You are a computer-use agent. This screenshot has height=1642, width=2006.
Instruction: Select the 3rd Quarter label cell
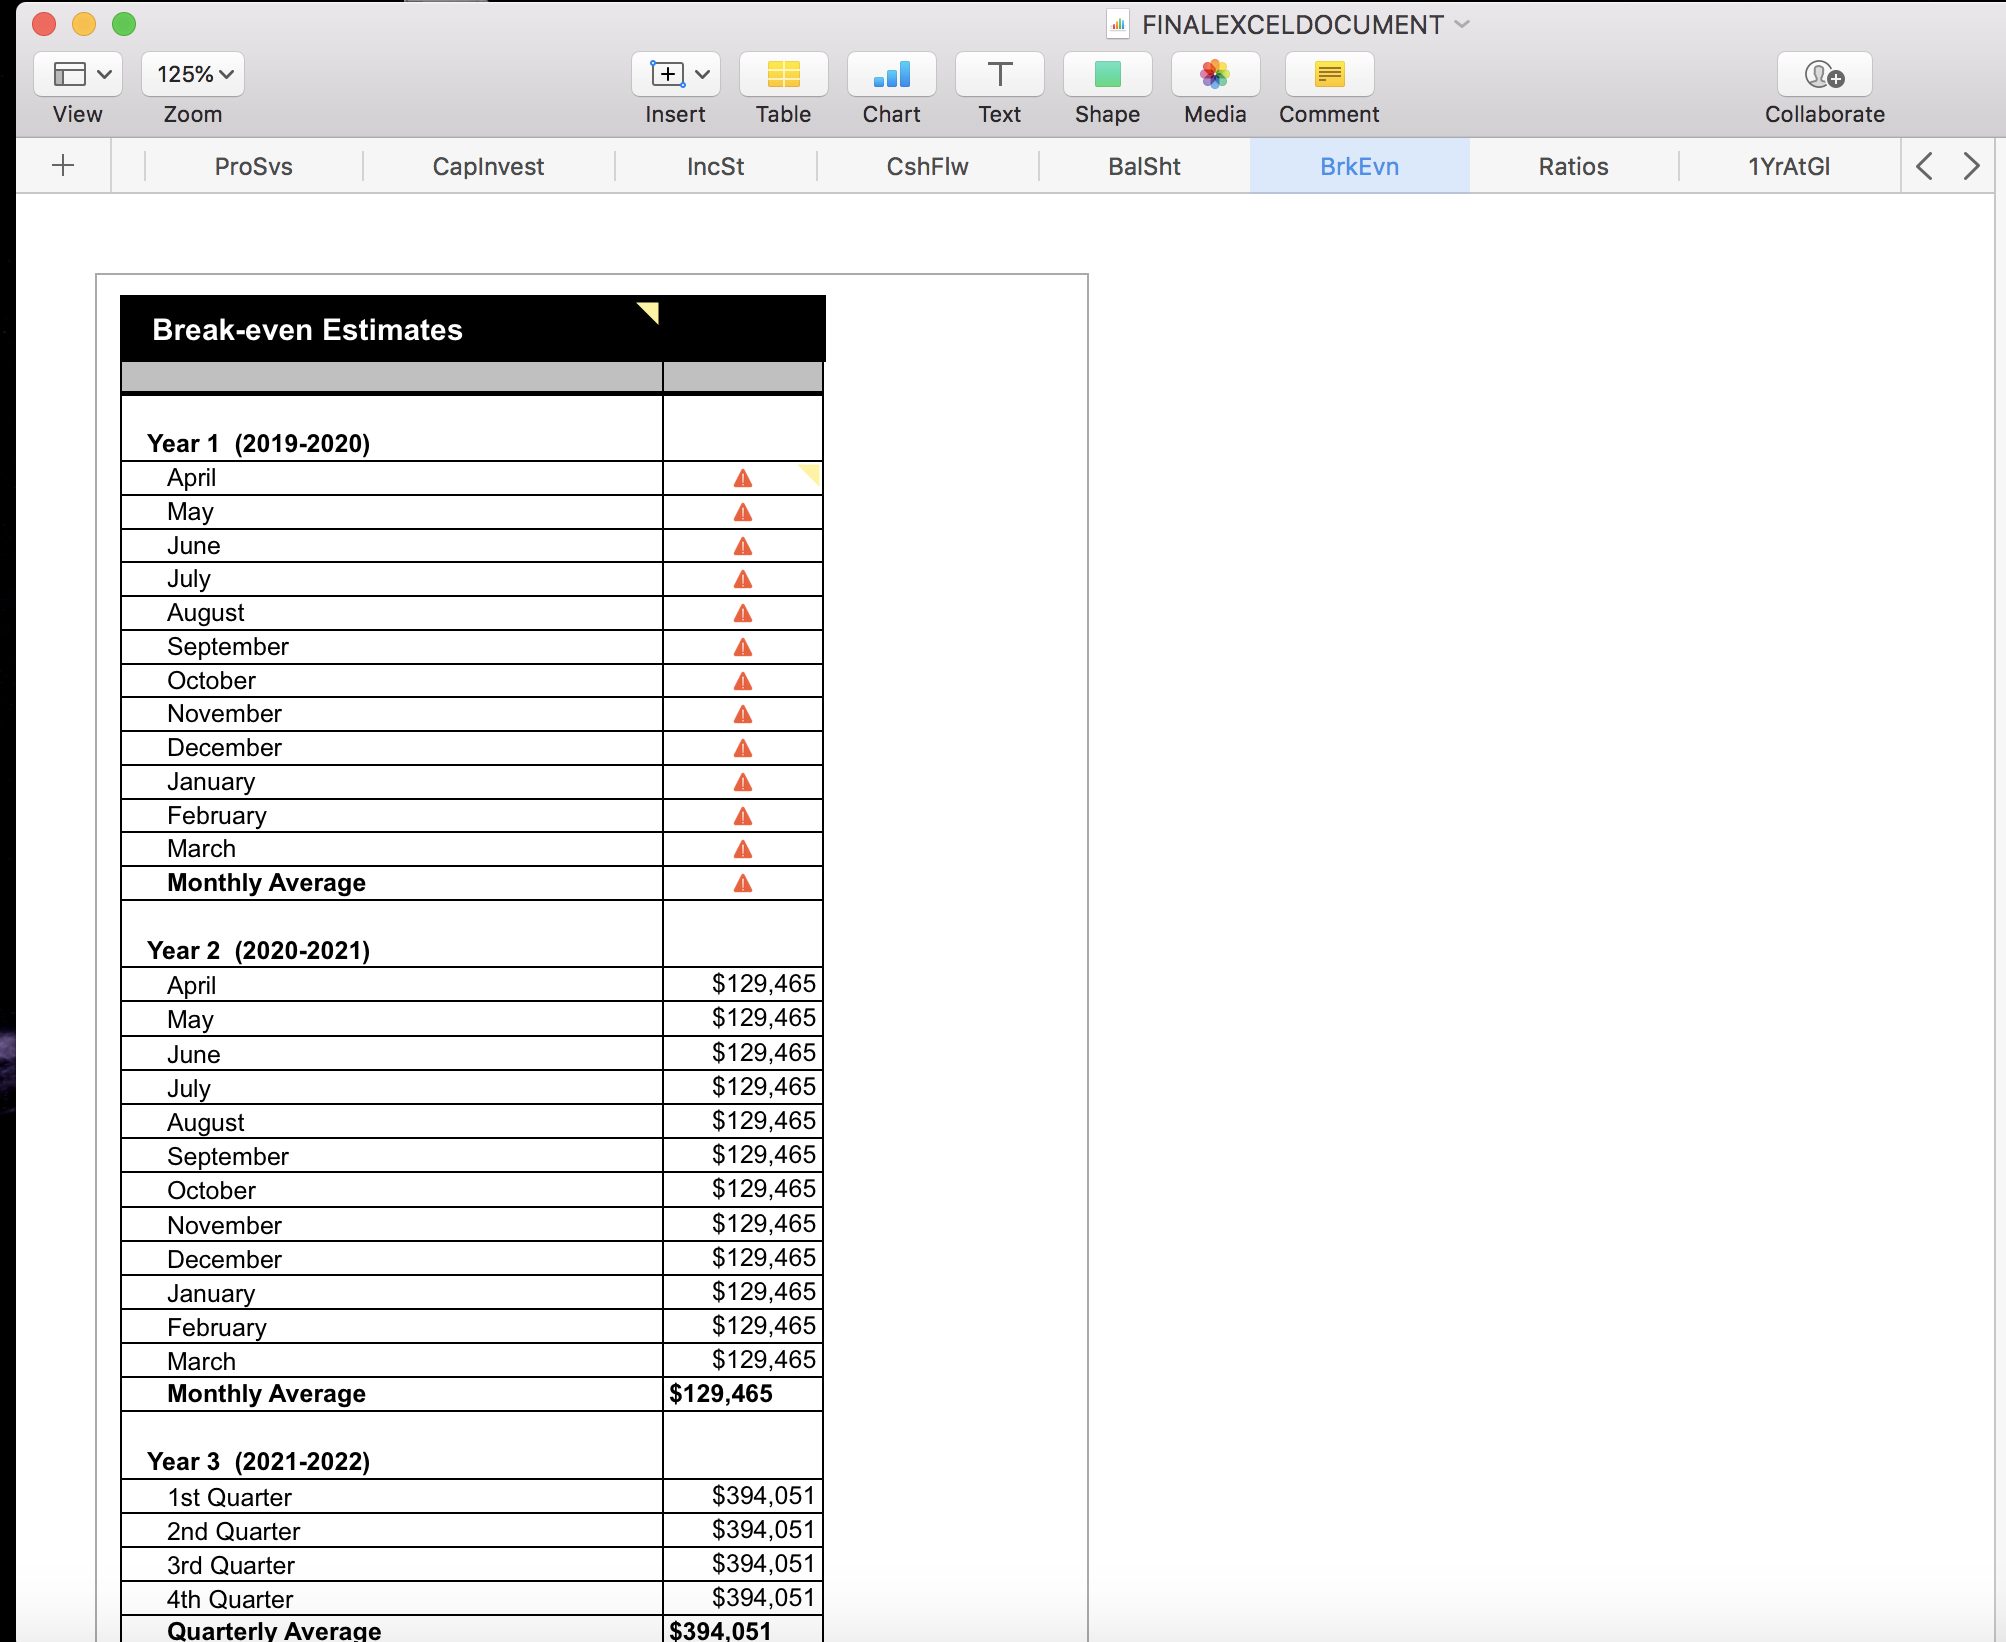pyautogui.click(x=392, y=1565)
